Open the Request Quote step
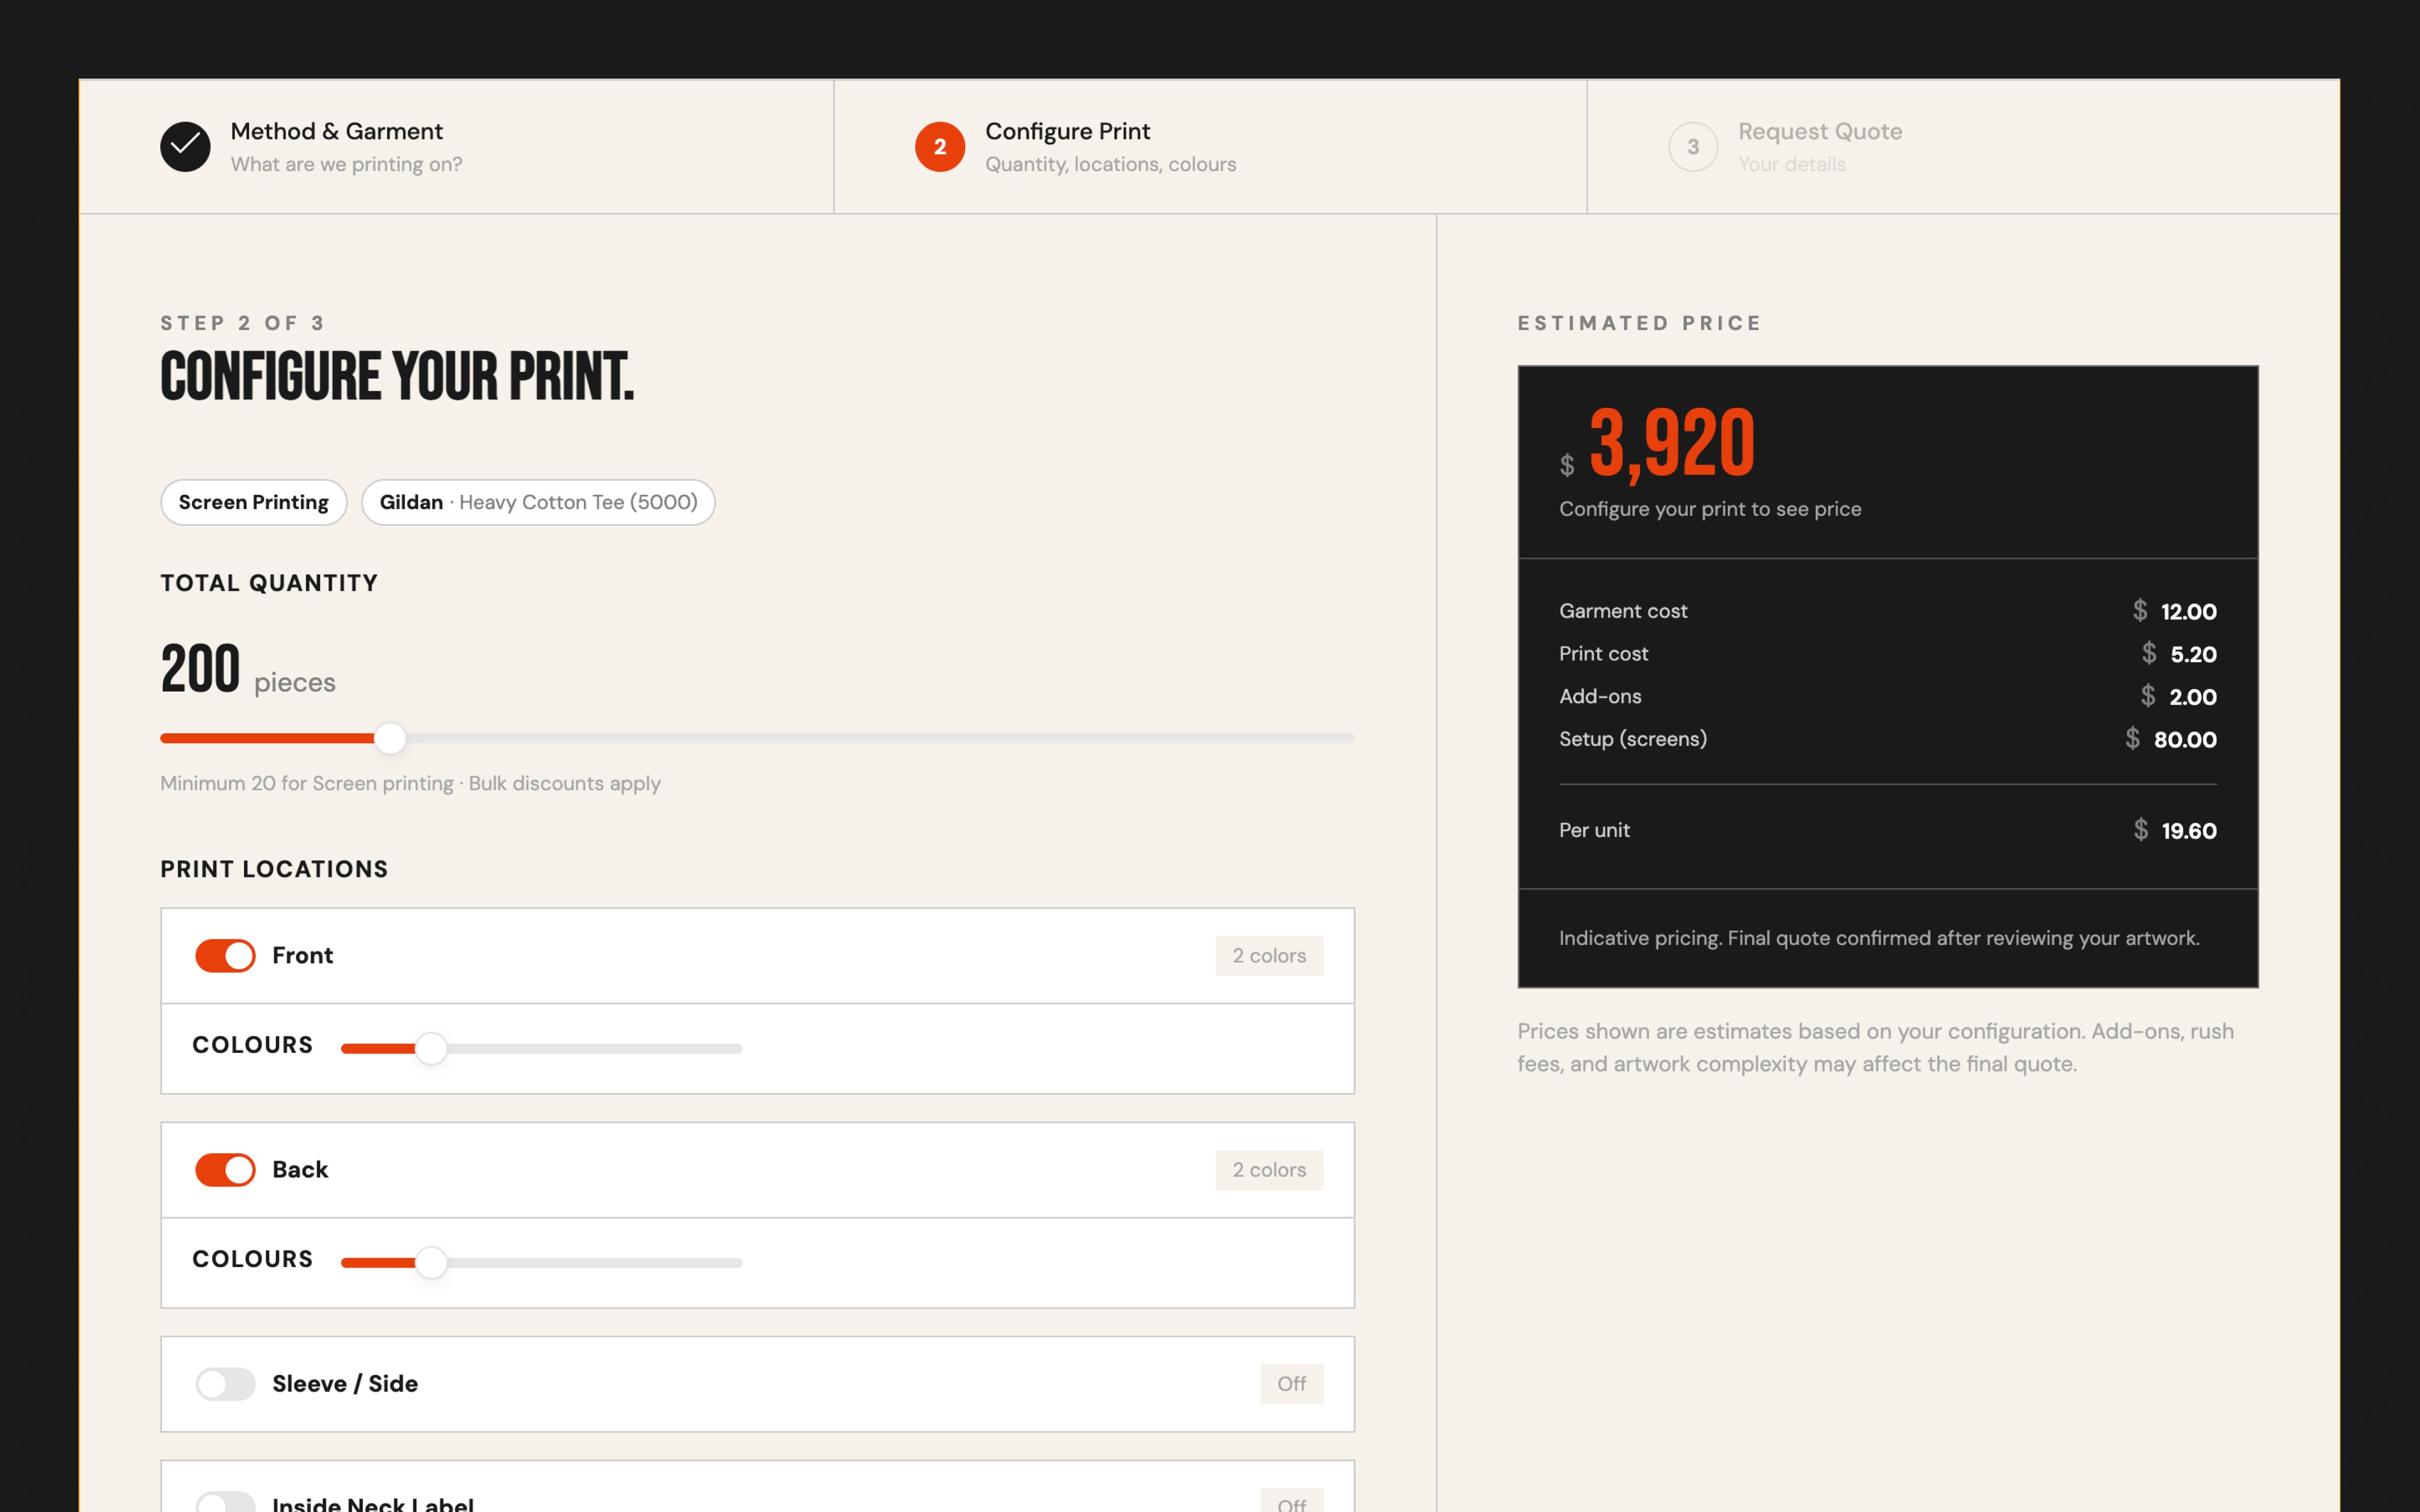This screenshot has width=2420, height=1512. (x=1963, y=147)
